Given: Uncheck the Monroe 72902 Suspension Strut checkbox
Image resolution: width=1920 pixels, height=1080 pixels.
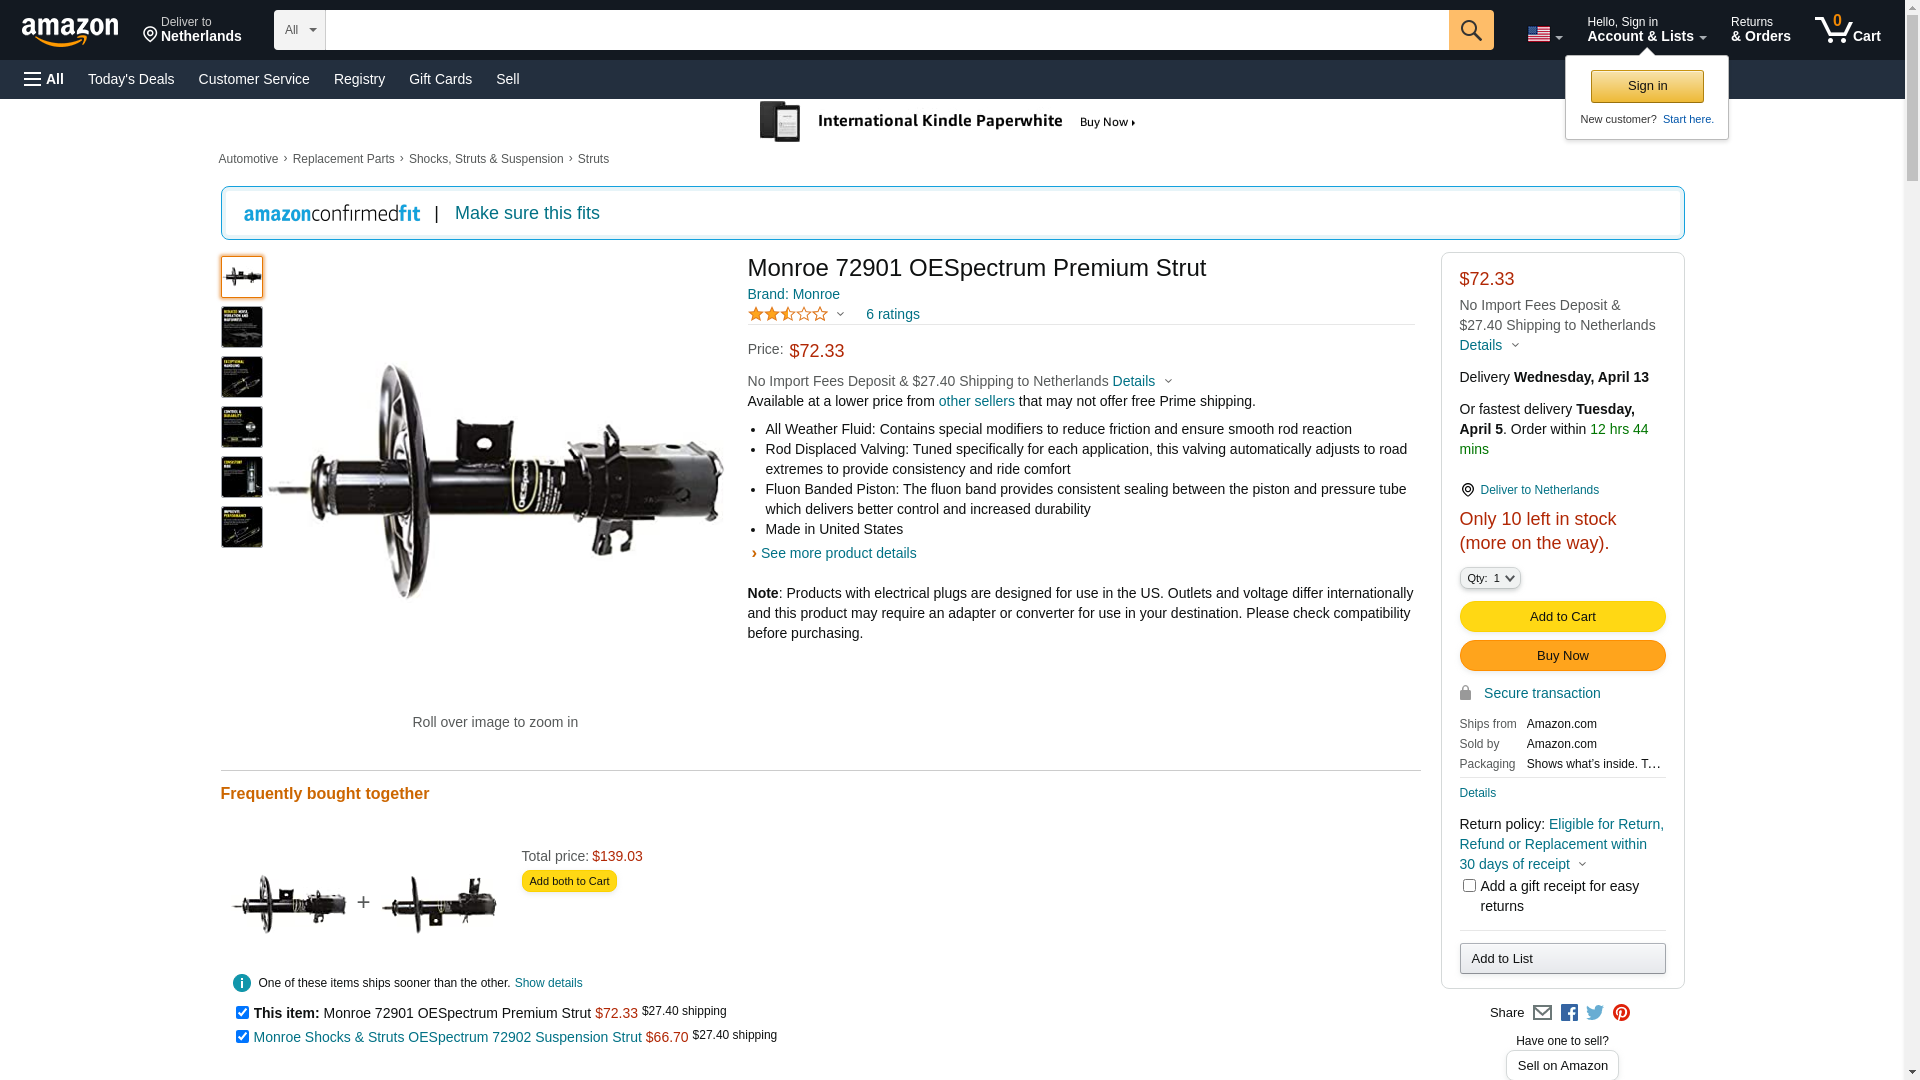Looking at the screenshot, I should [242, 1036].
